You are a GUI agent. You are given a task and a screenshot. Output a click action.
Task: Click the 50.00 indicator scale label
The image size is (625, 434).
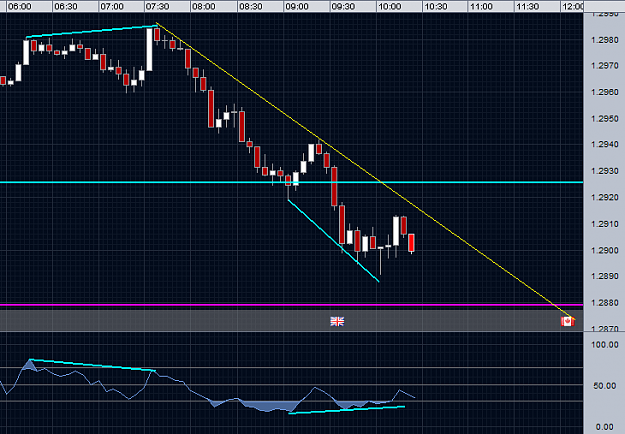(605, 386)
